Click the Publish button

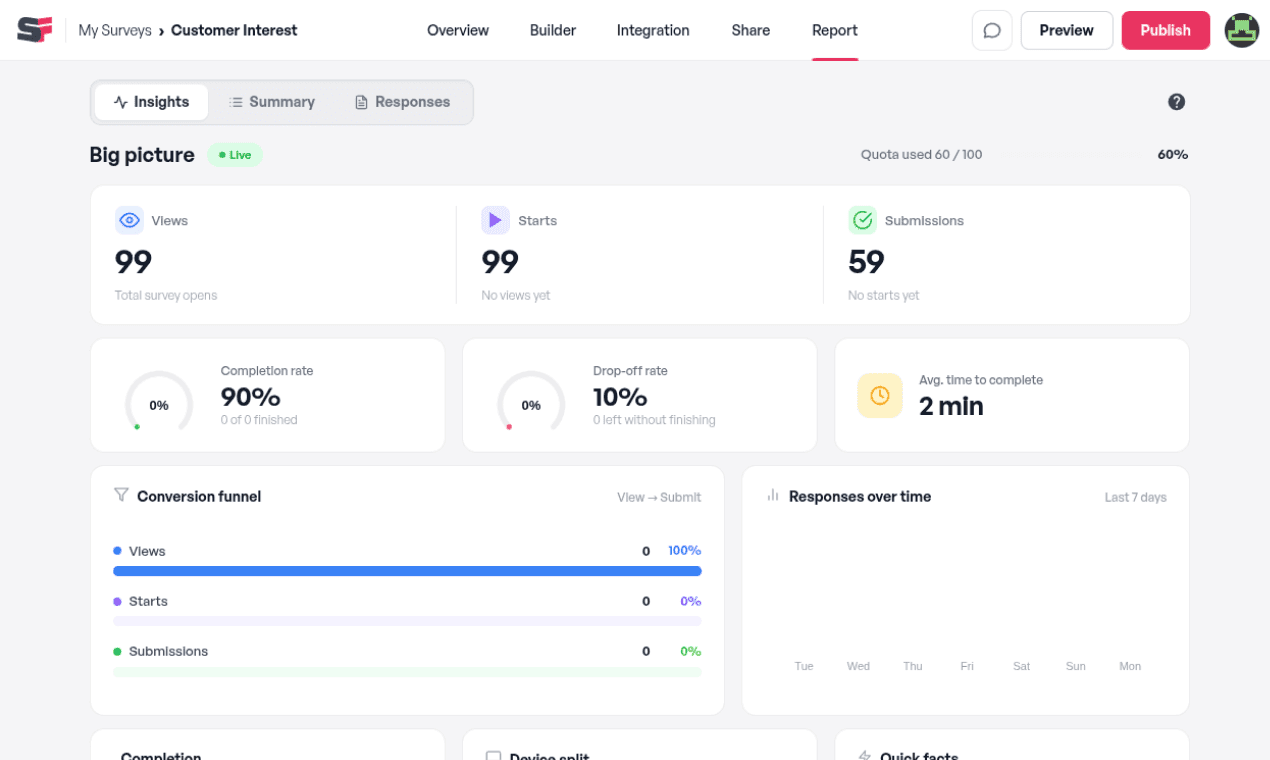pyautogui.click(x=1166, y=30)
